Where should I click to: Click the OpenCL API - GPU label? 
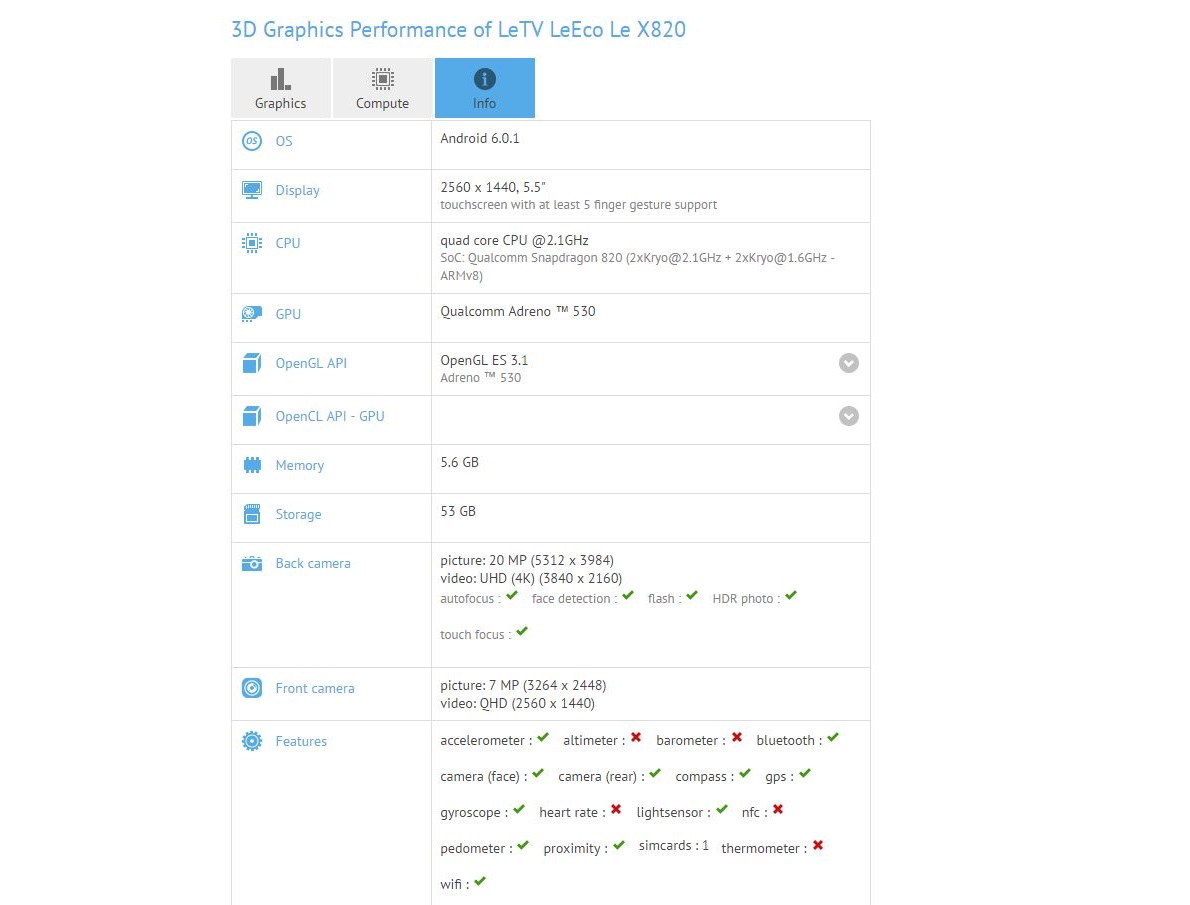click(x=330, y=416)
